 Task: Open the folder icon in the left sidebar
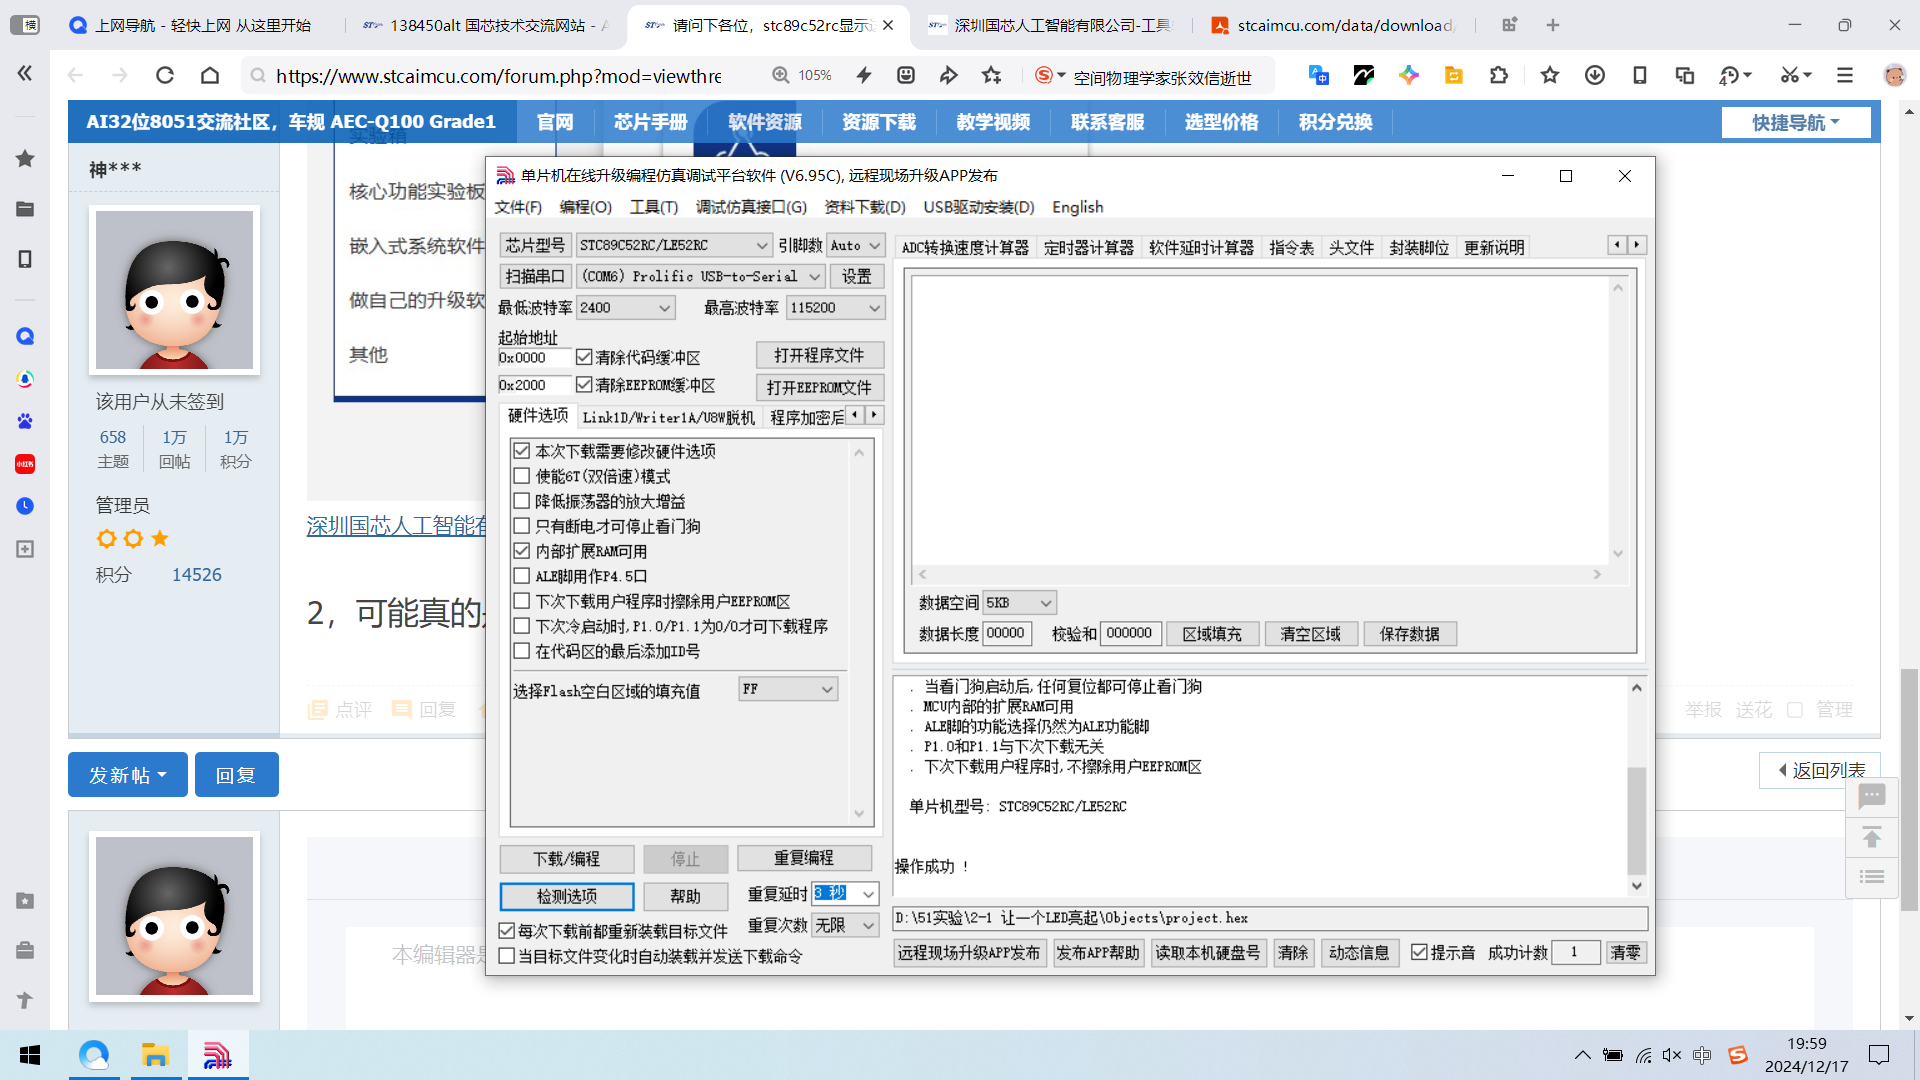tap(25, 209)
